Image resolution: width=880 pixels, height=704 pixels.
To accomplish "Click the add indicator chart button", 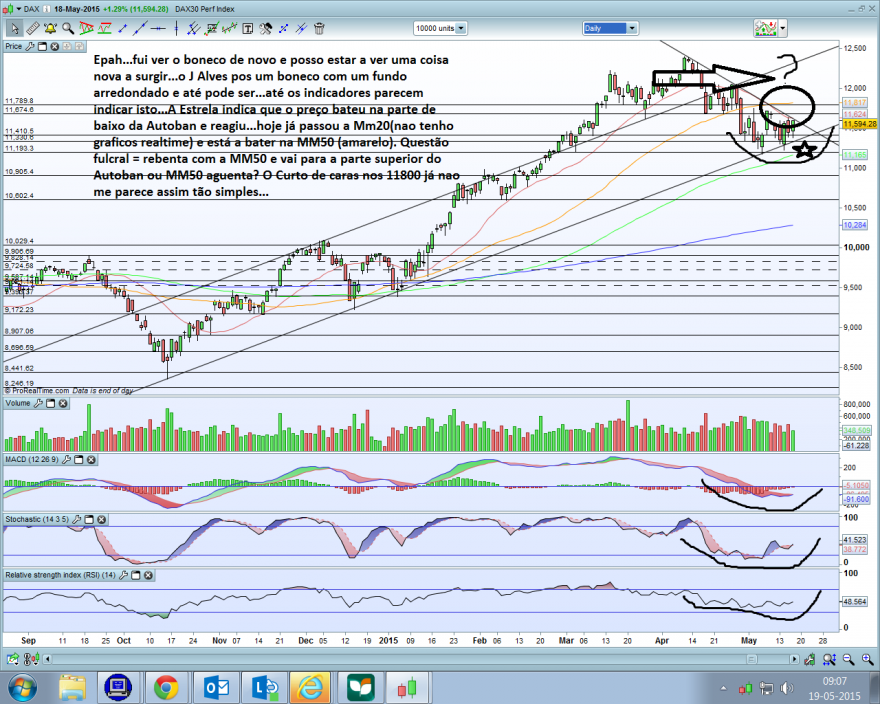I will tap(766, 28).
